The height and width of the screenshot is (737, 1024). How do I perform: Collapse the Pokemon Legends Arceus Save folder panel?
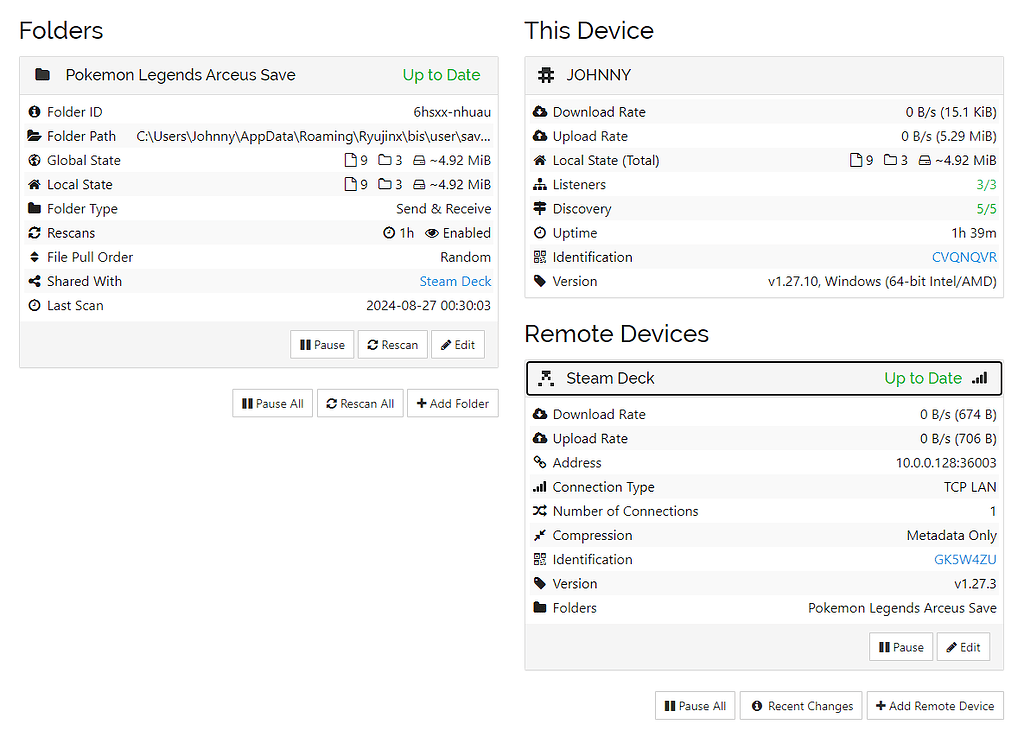(x=180, y=75)
